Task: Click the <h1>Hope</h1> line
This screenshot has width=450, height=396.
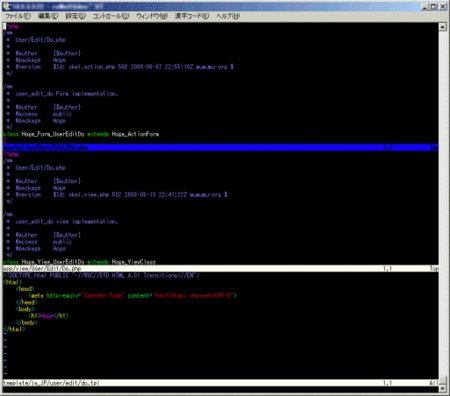Action: tap(49, 315)
